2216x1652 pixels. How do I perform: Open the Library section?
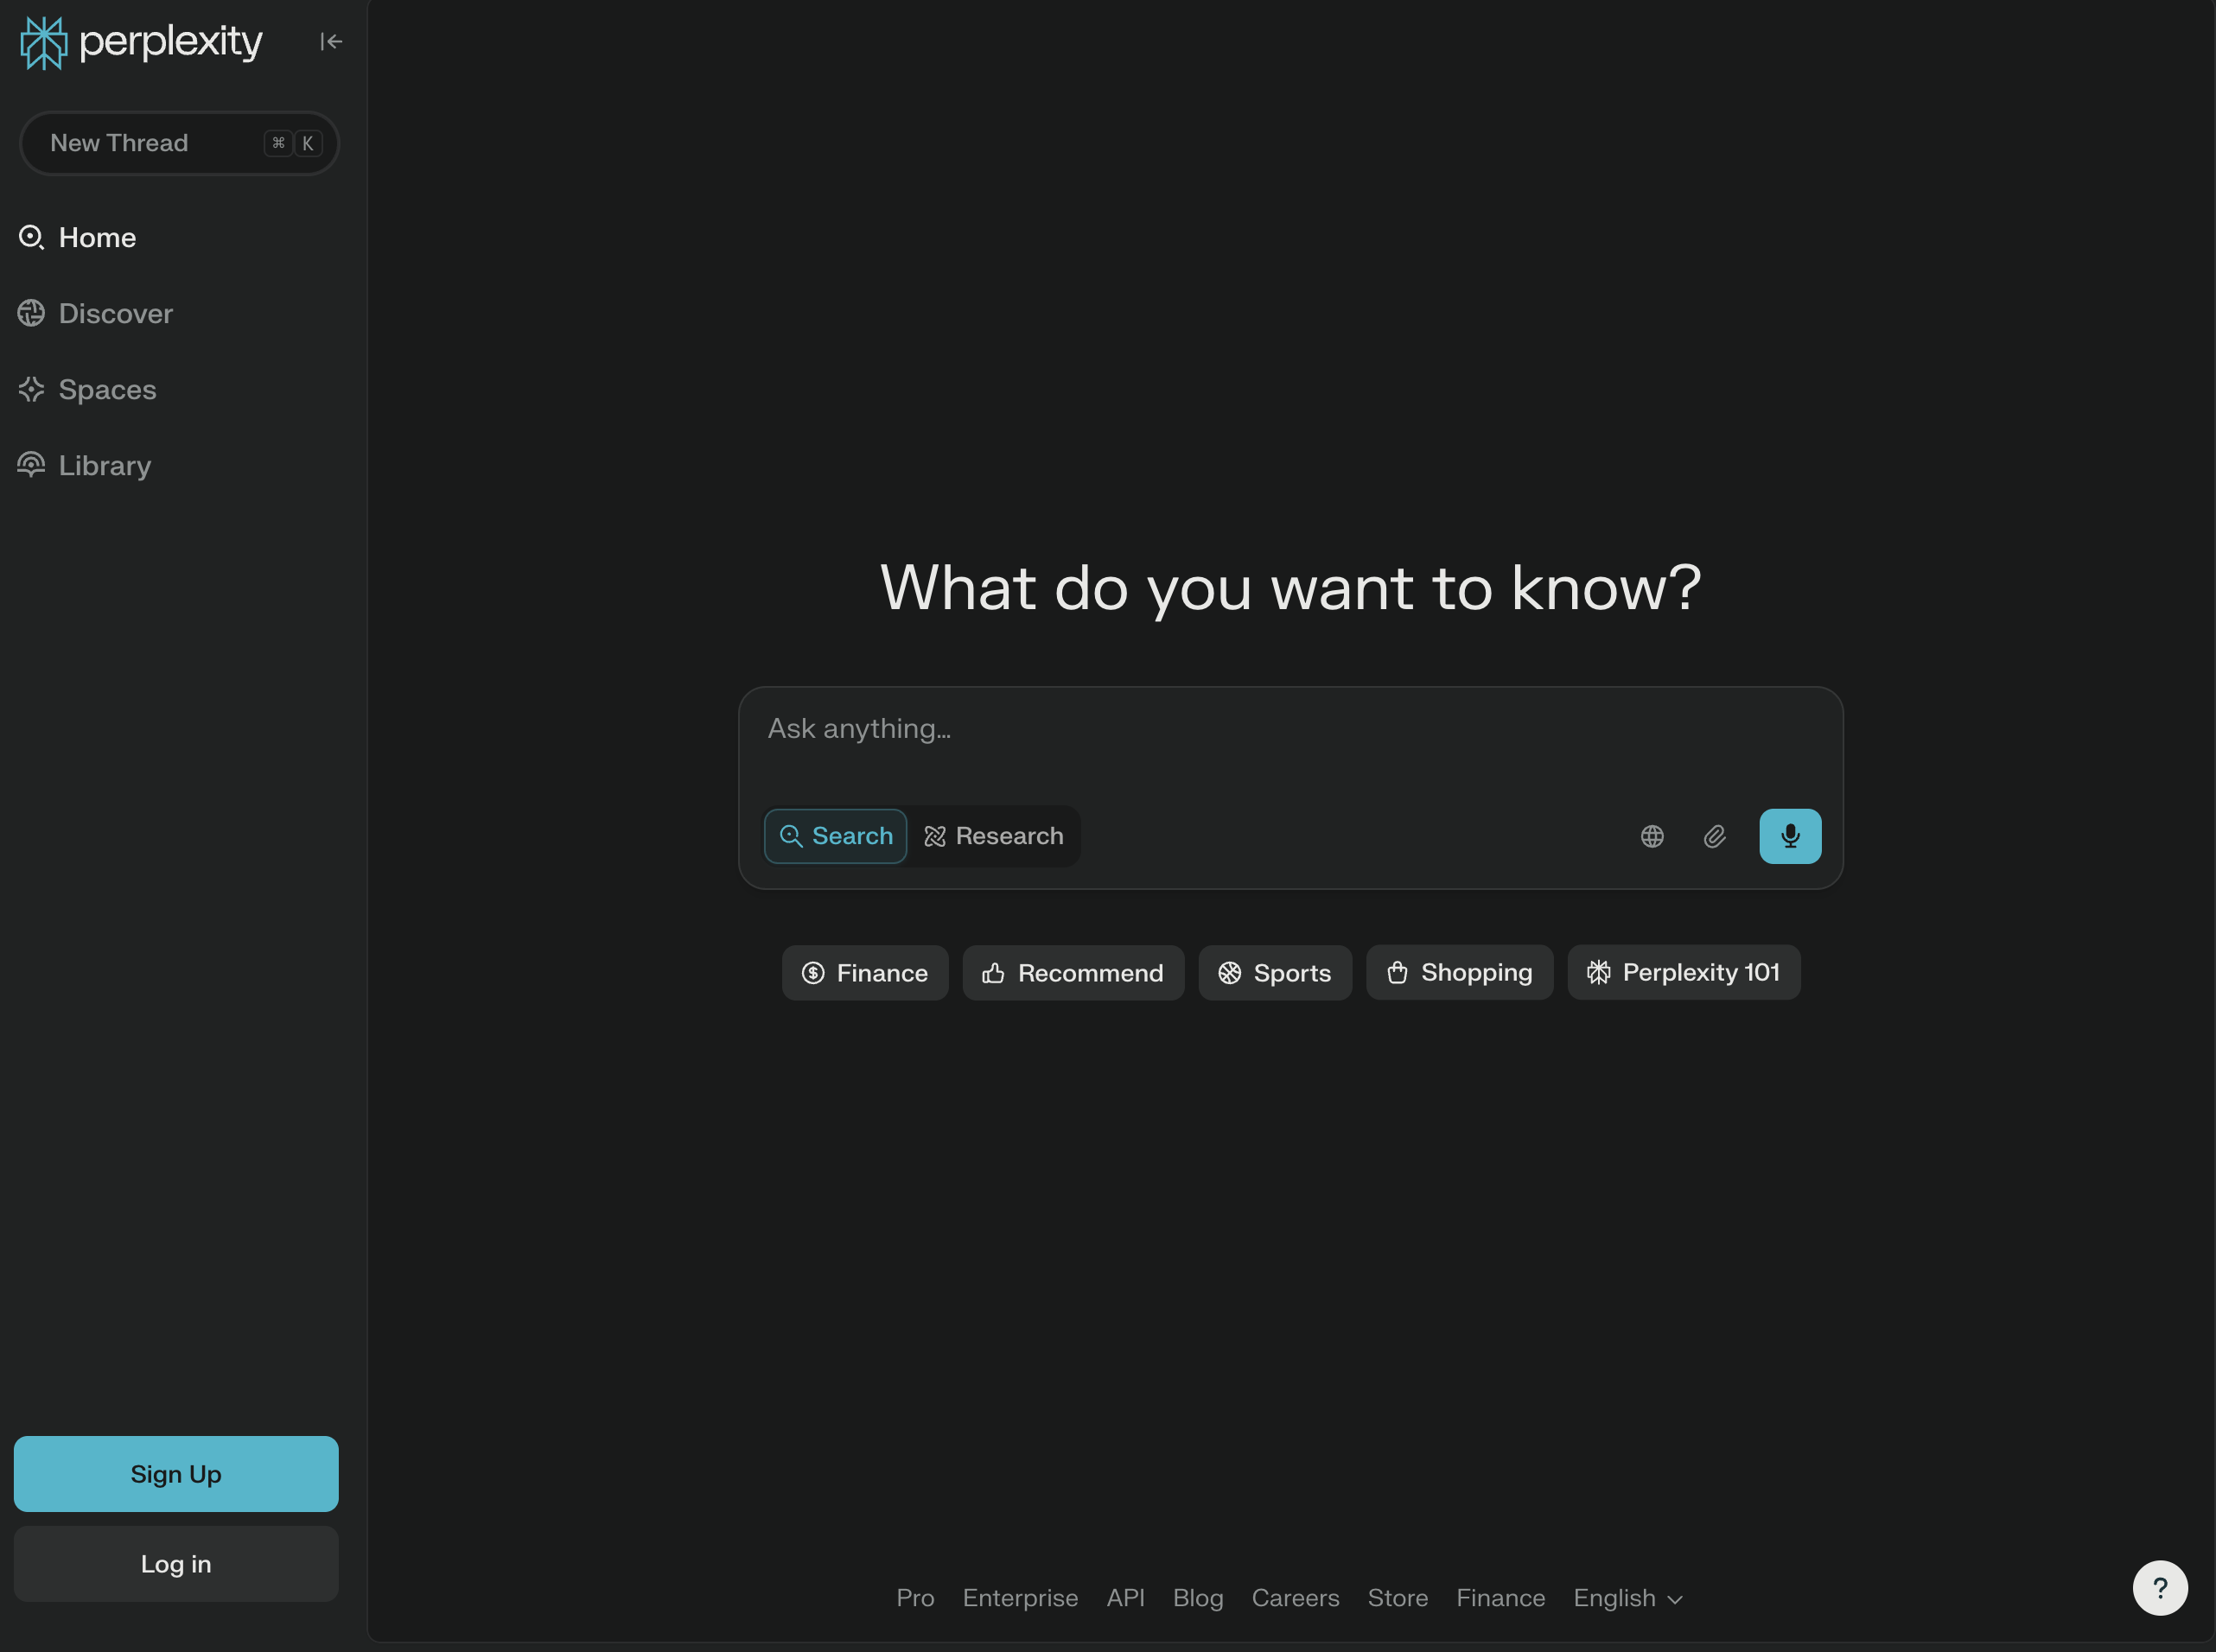coord(85,465)
